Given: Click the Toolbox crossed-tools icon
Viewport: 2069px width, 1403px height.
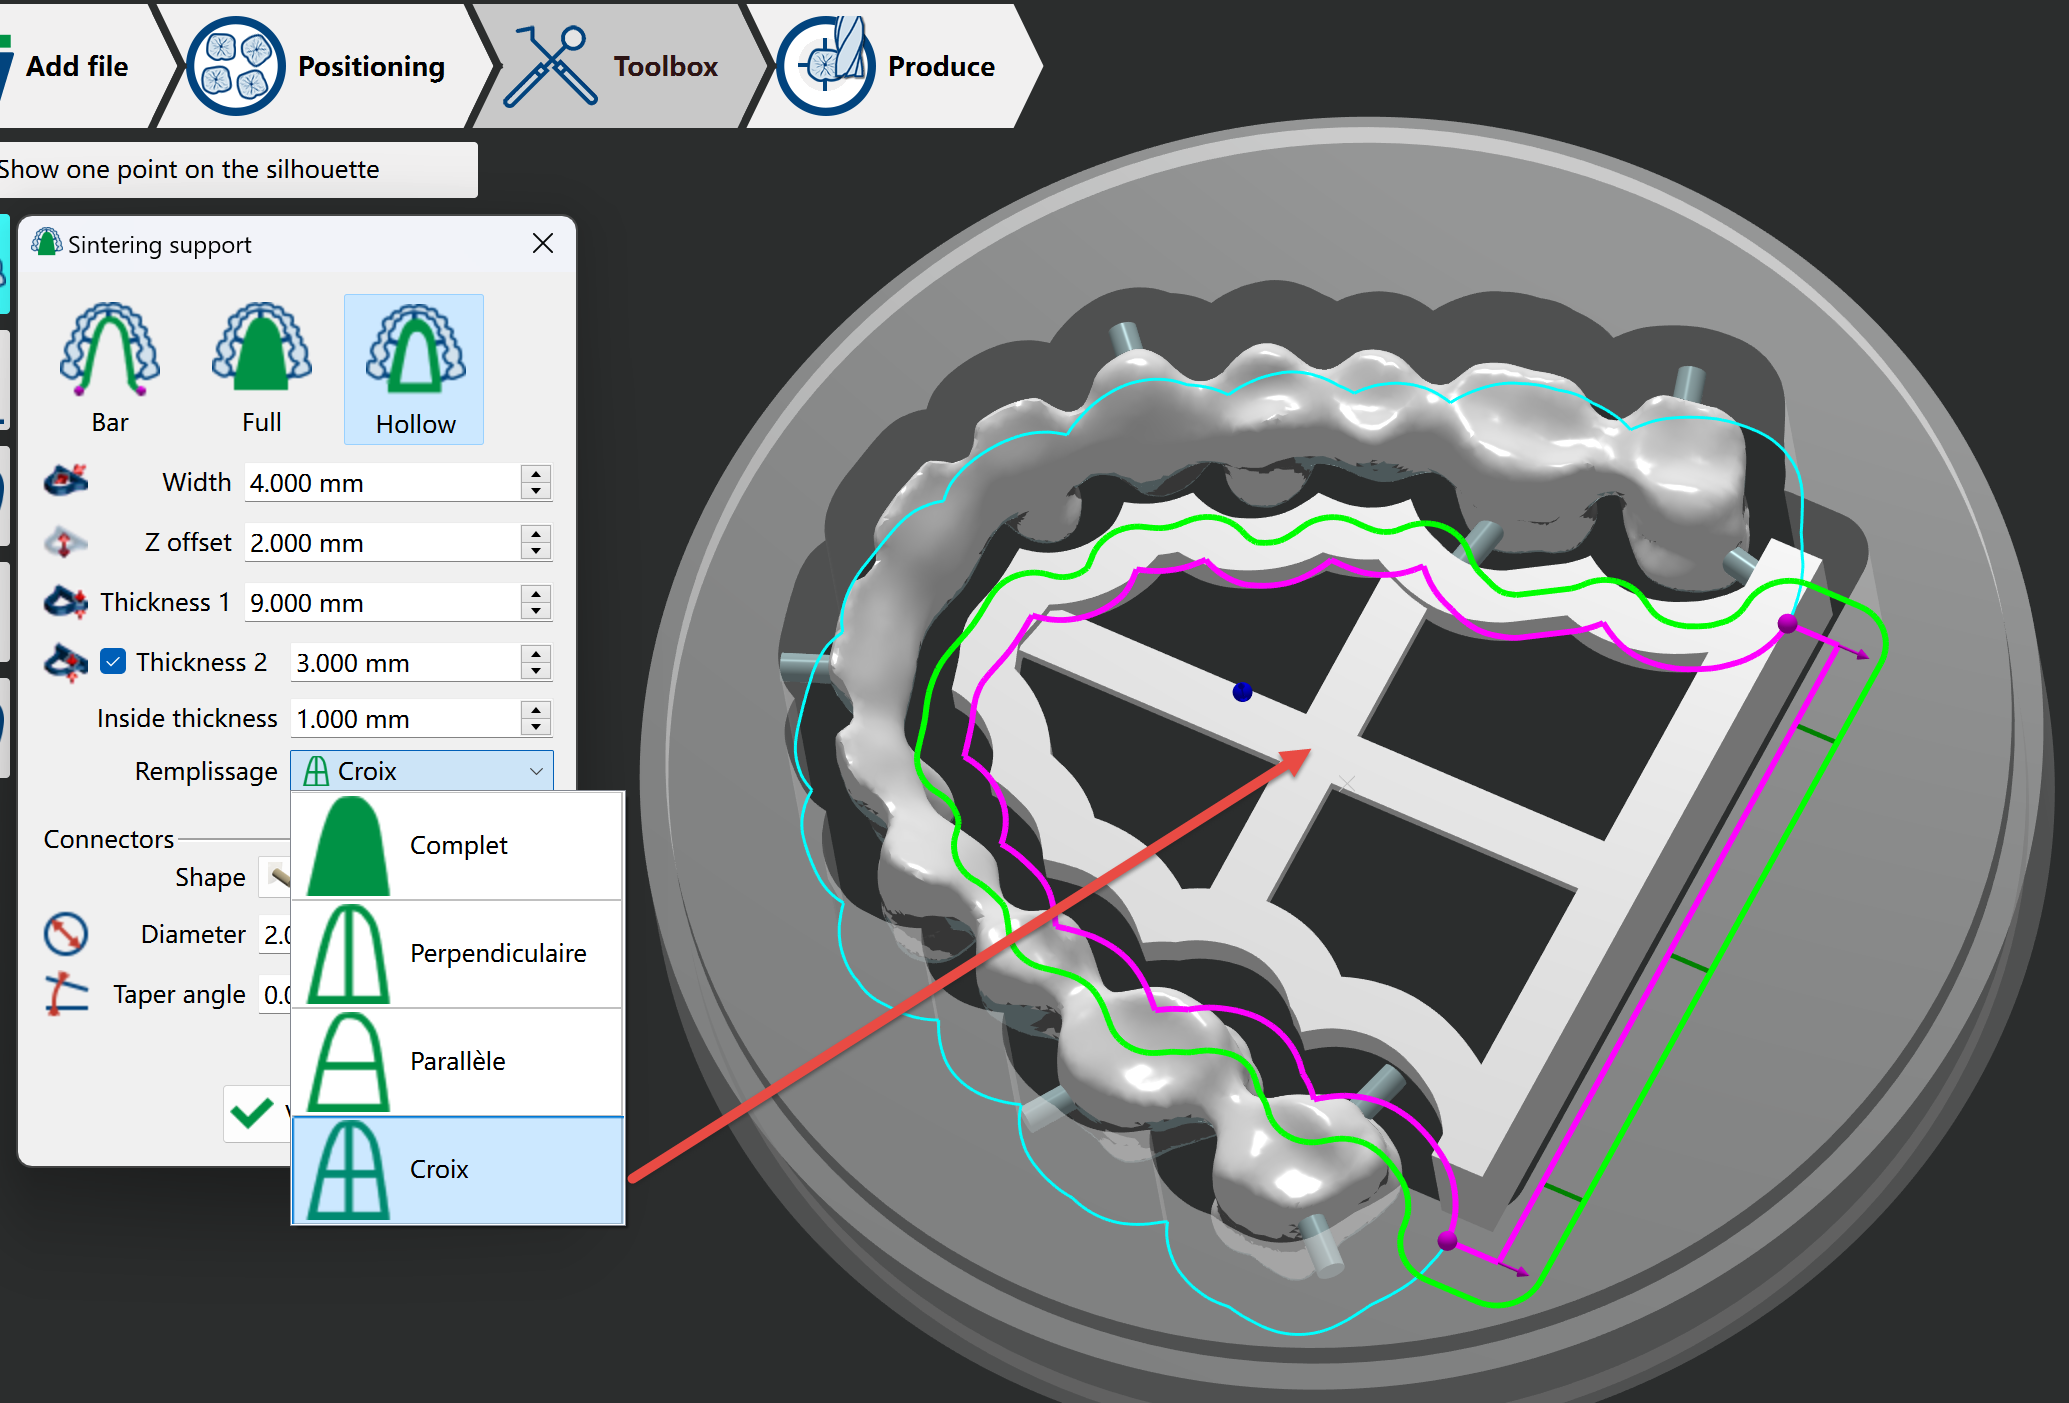Looking at the screenshot, I should [x=550, y=66].
